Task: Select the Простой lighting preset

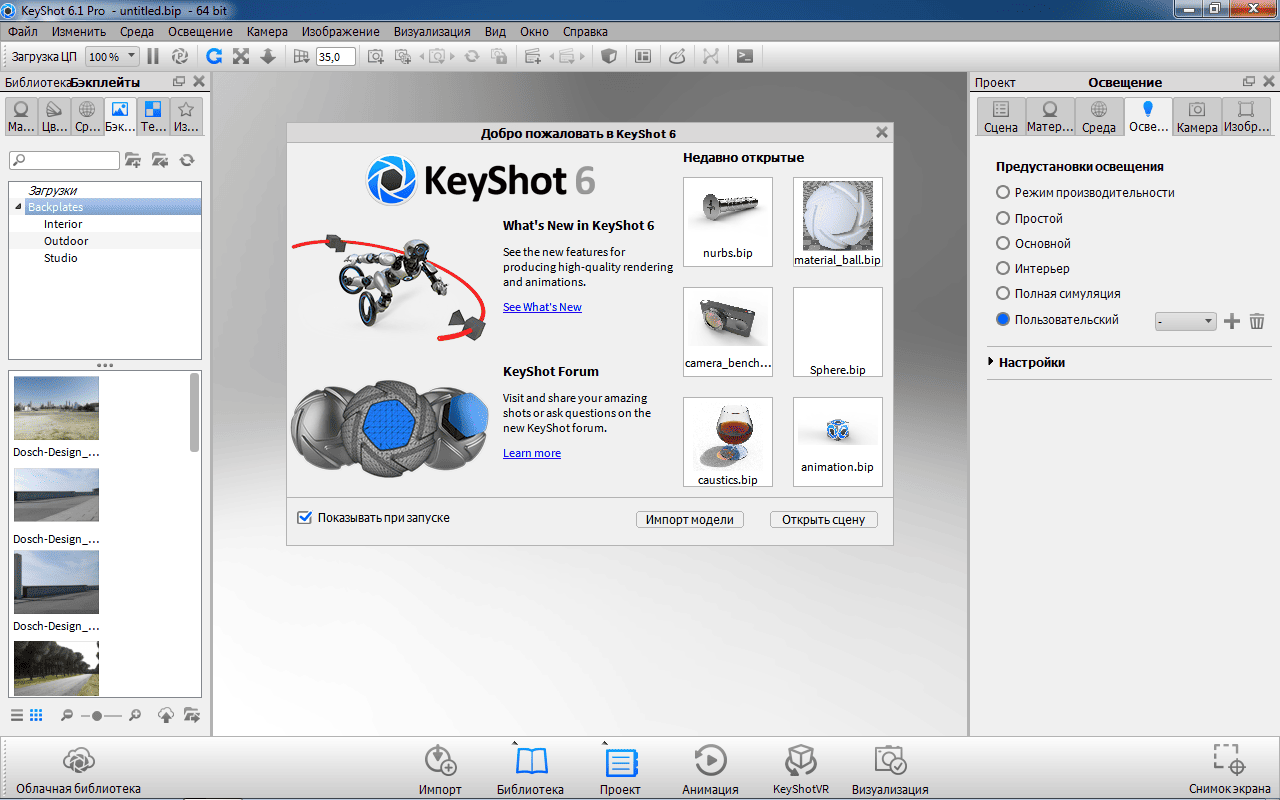Action: pos(1029,218)
